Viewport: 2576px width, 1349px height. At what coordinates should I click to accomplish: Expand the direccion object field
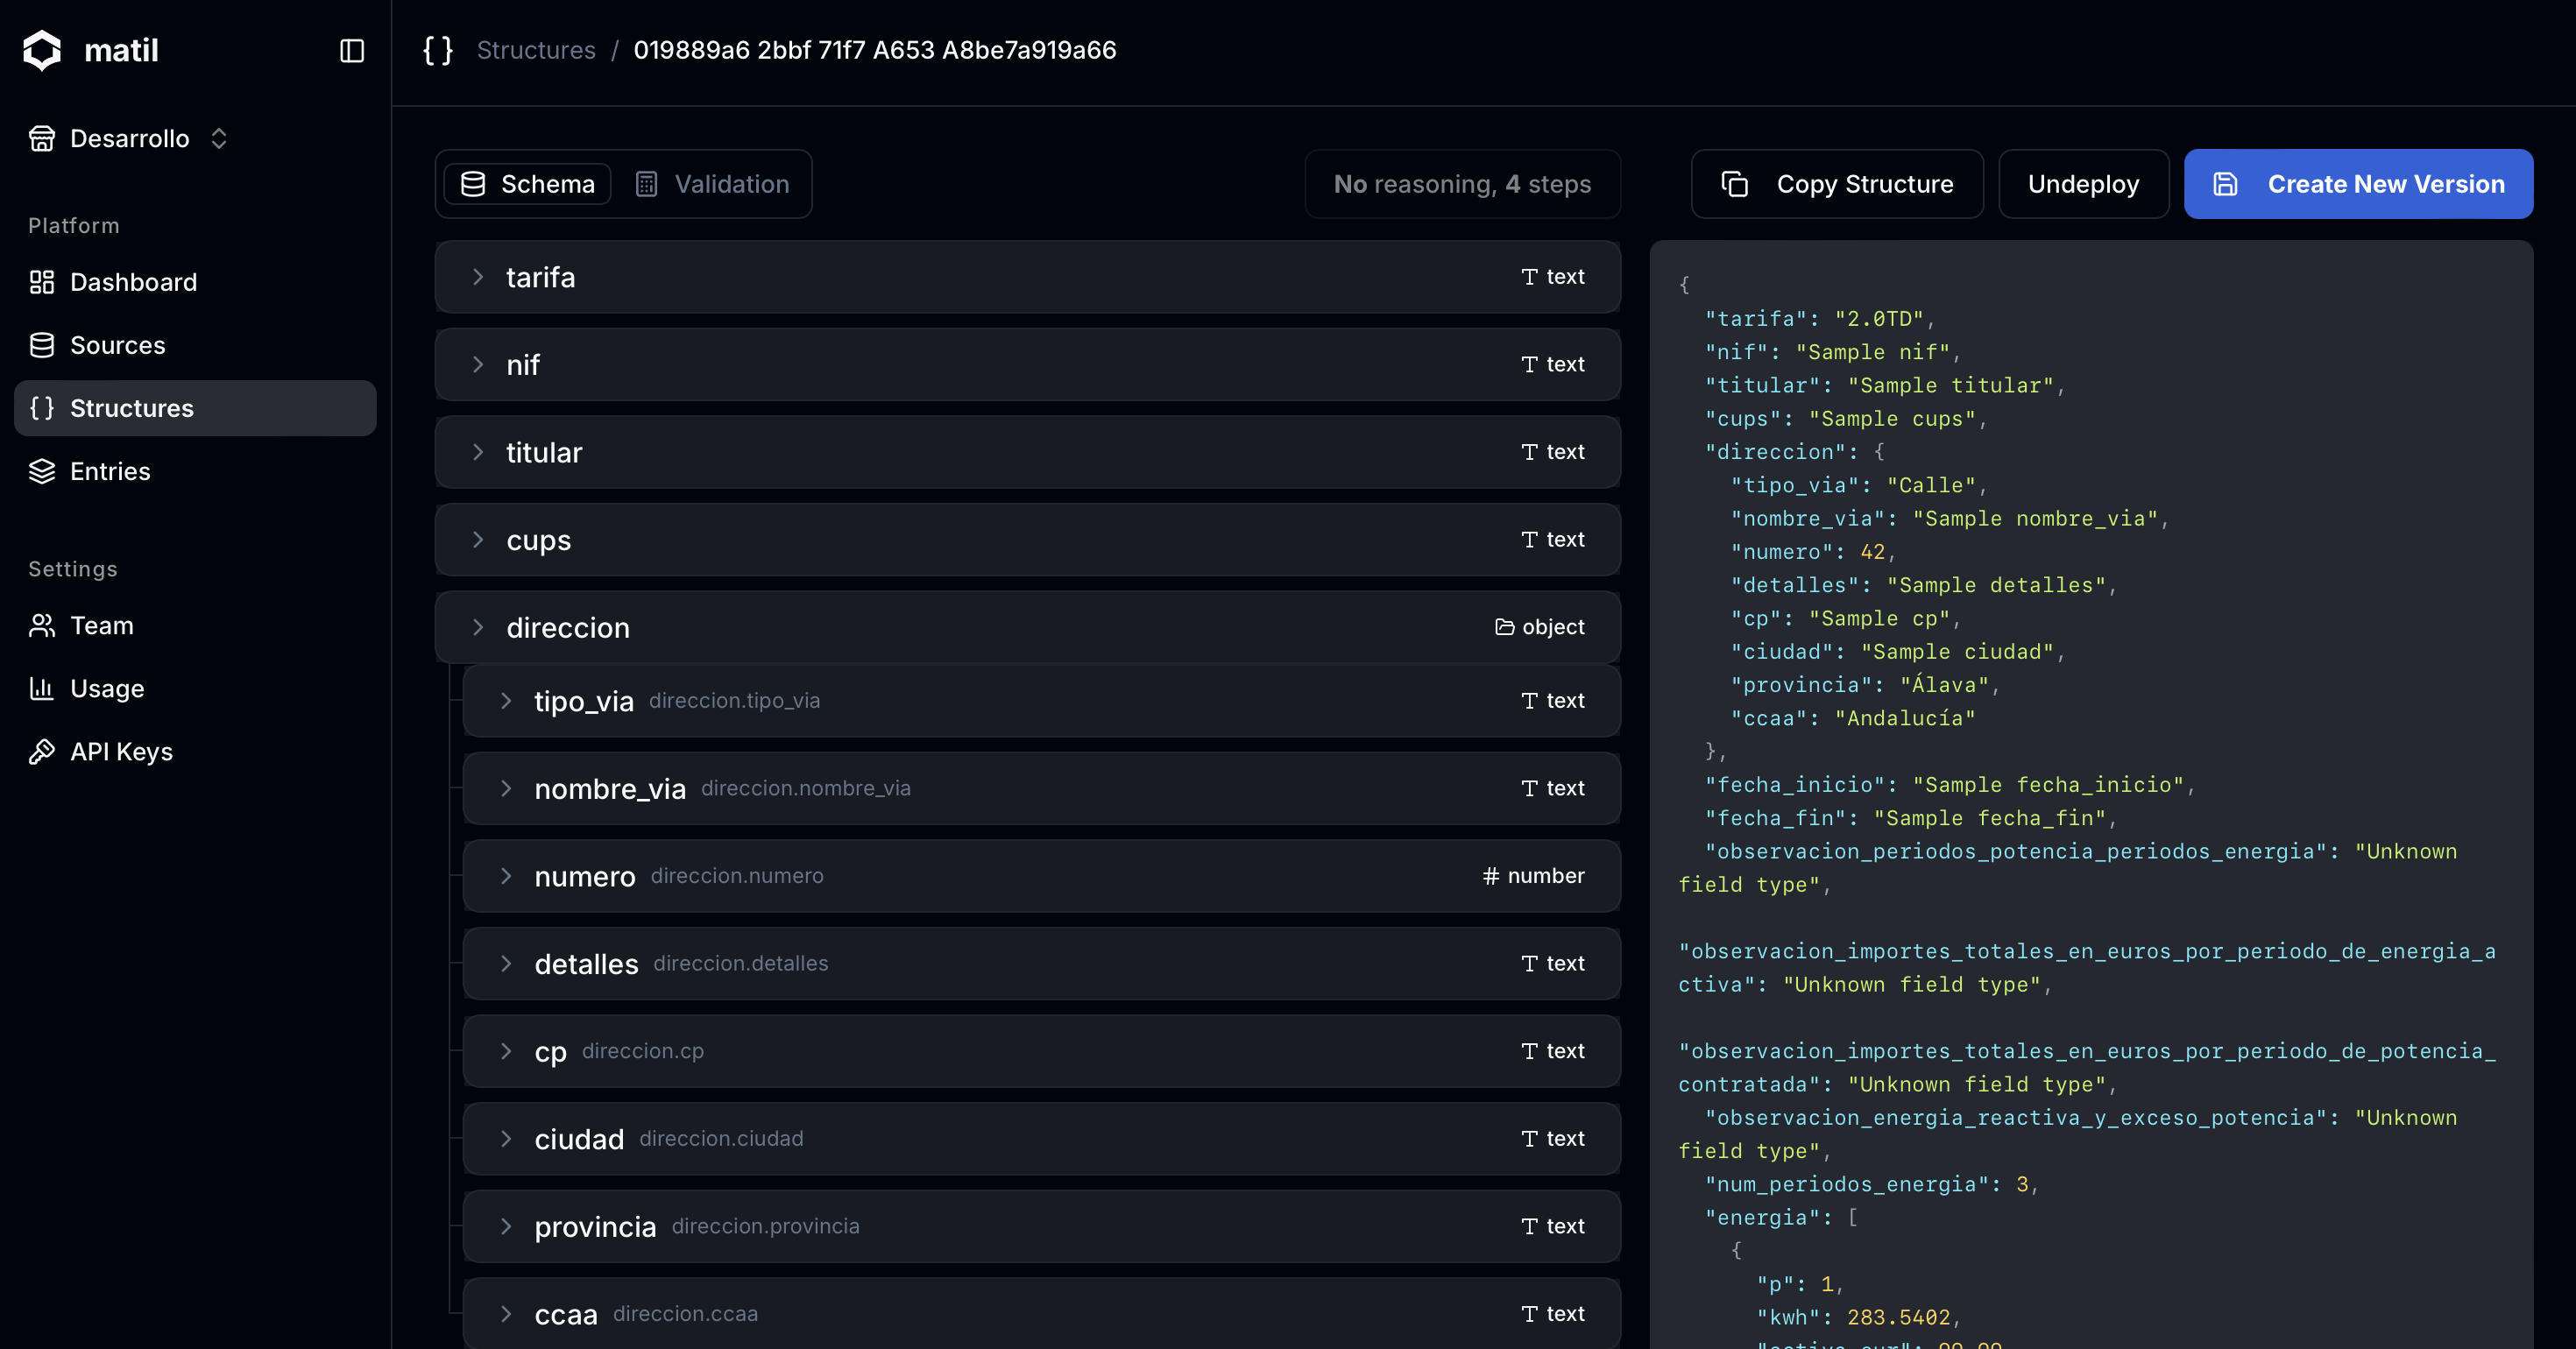pos(478,627)
